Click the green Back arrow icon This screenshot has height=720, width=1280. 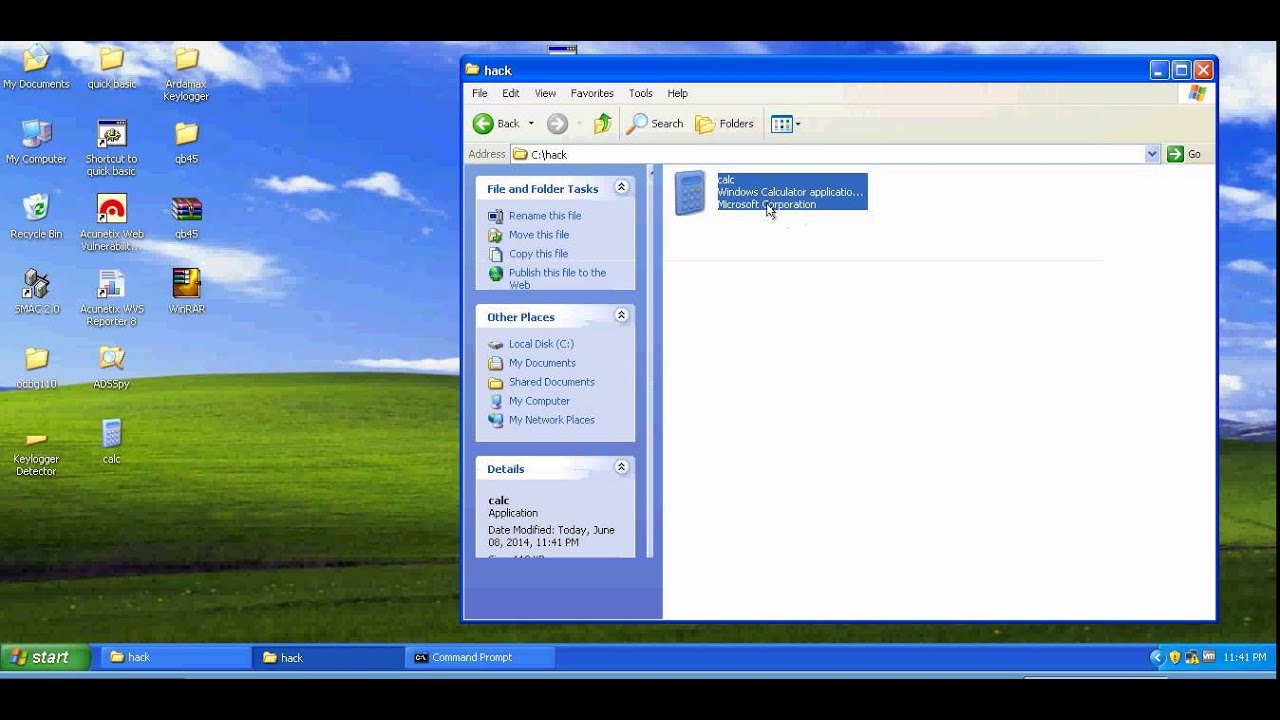click(x=483, y=124)
